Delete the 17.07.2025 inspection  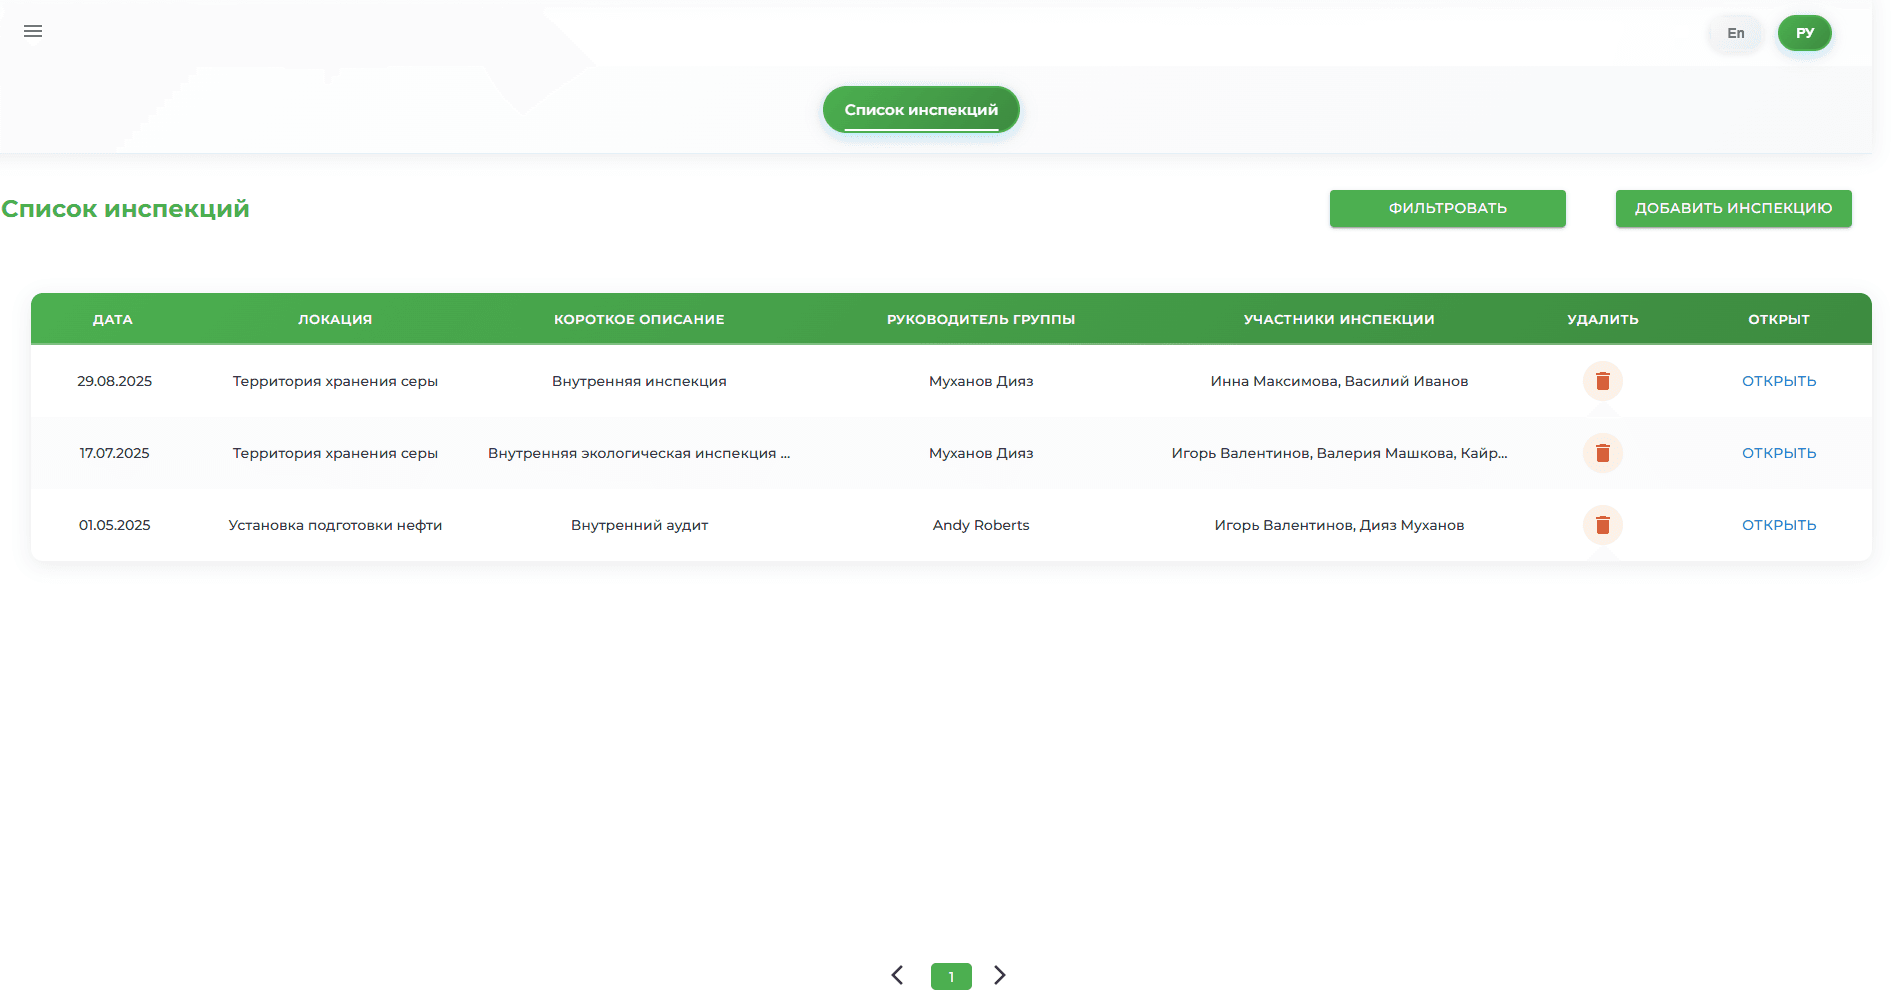(1602, 453)
